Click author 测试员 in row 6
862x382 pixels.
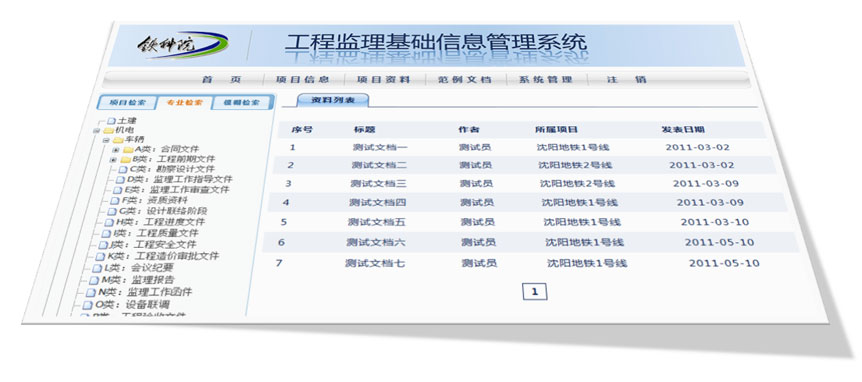(x=478, y=242)
